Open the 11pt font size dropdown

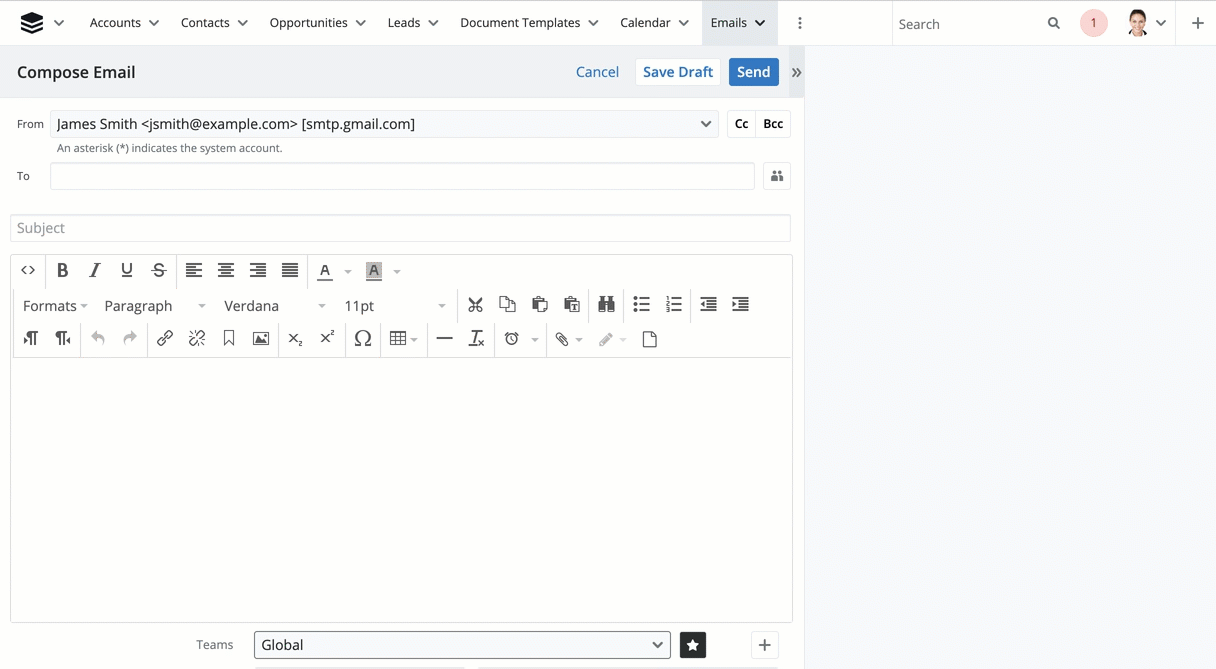coord(394,306)
